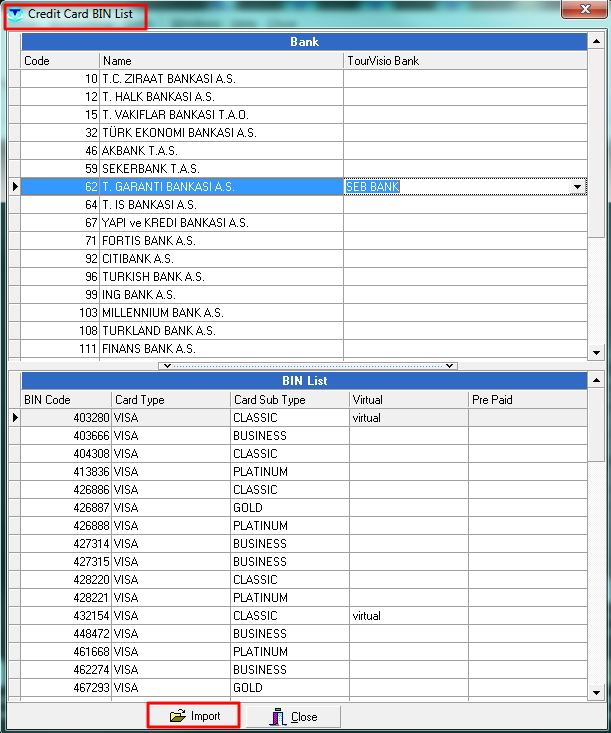The width and height of the screenshot is (611, 733).
Task: Click the Credit Card BIN List window icon
Action: [15, 14]
